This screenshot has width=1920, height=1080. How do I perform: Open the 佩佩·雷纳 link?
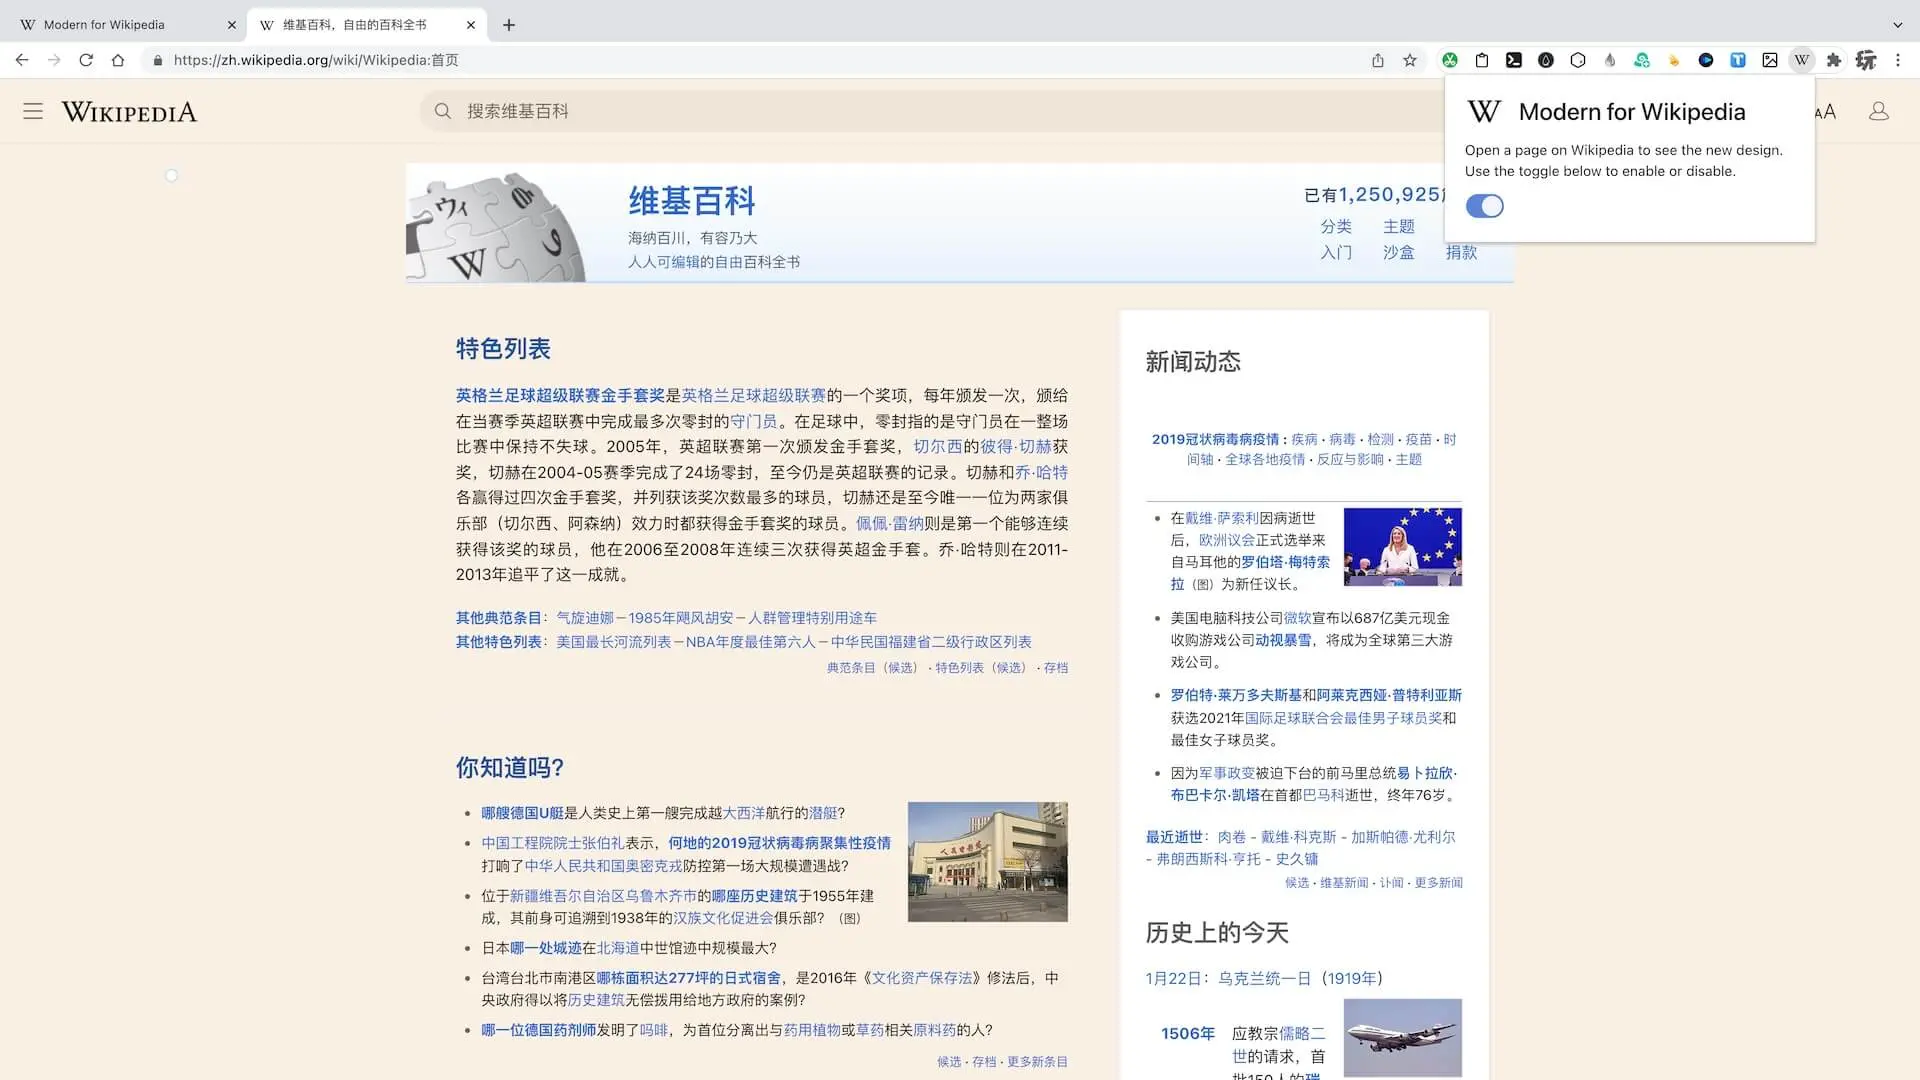(890, 524)
